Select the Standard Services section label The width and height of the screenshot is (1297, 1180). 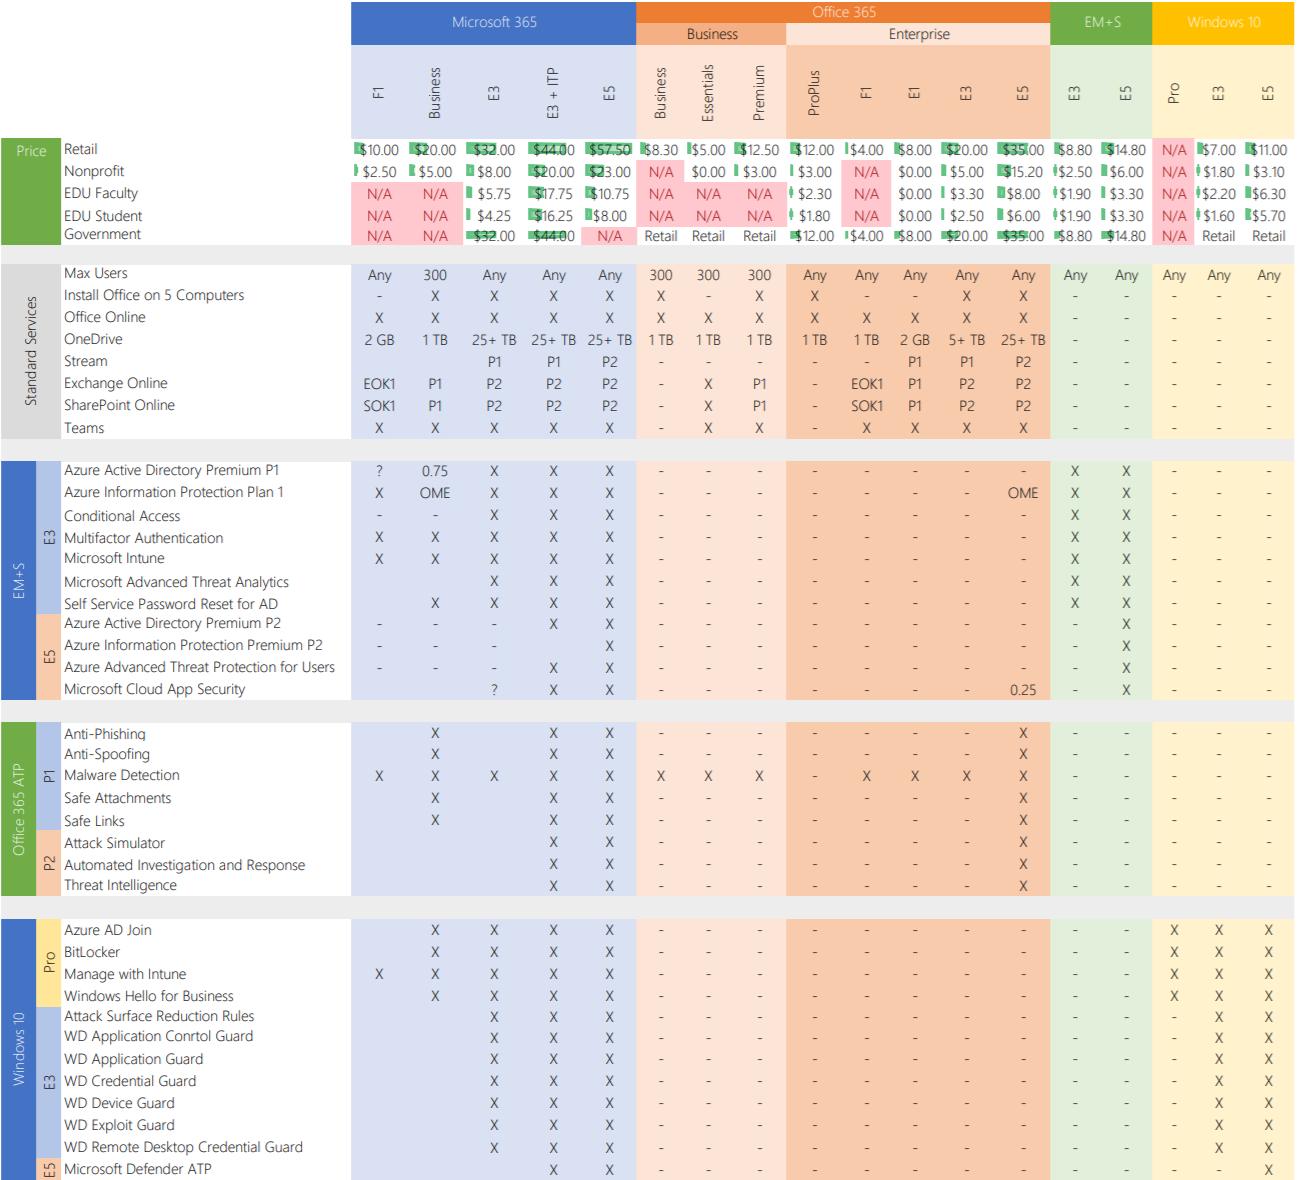[31, 351]
